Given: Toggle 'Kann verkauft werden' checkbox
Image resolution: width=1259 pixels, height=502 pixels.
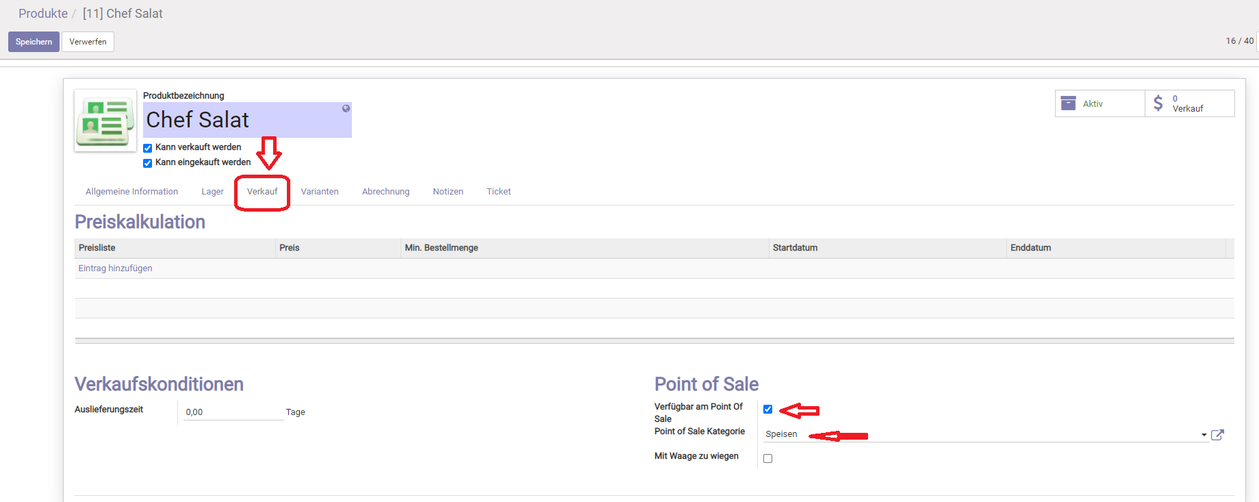Looking at the screenshot, I should click(148, 148).
